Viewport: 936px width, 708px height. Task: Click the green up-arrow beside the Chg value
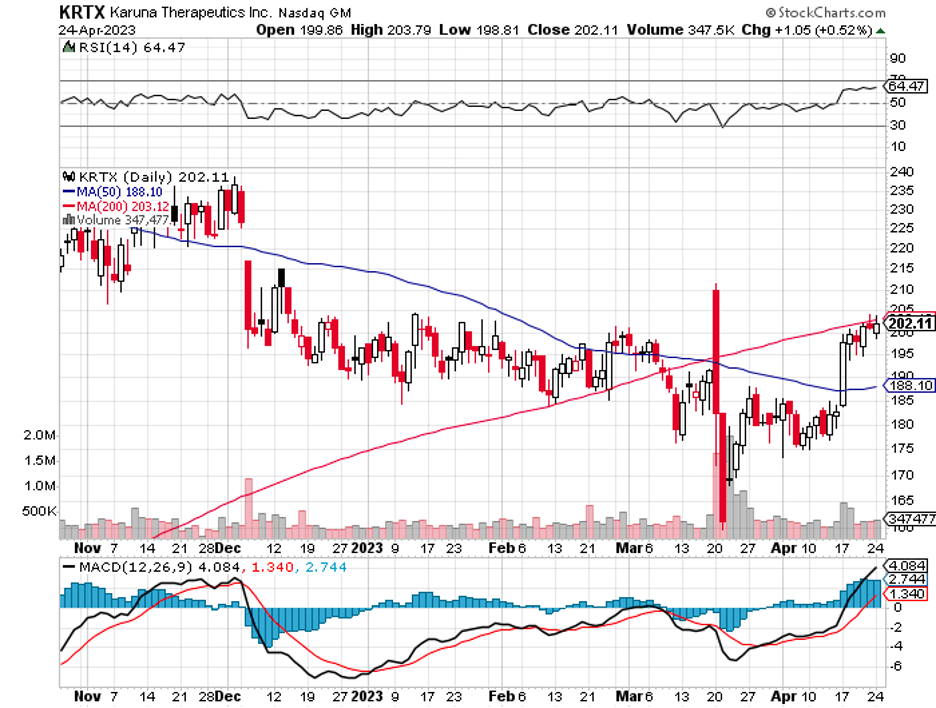pos(880,30)
